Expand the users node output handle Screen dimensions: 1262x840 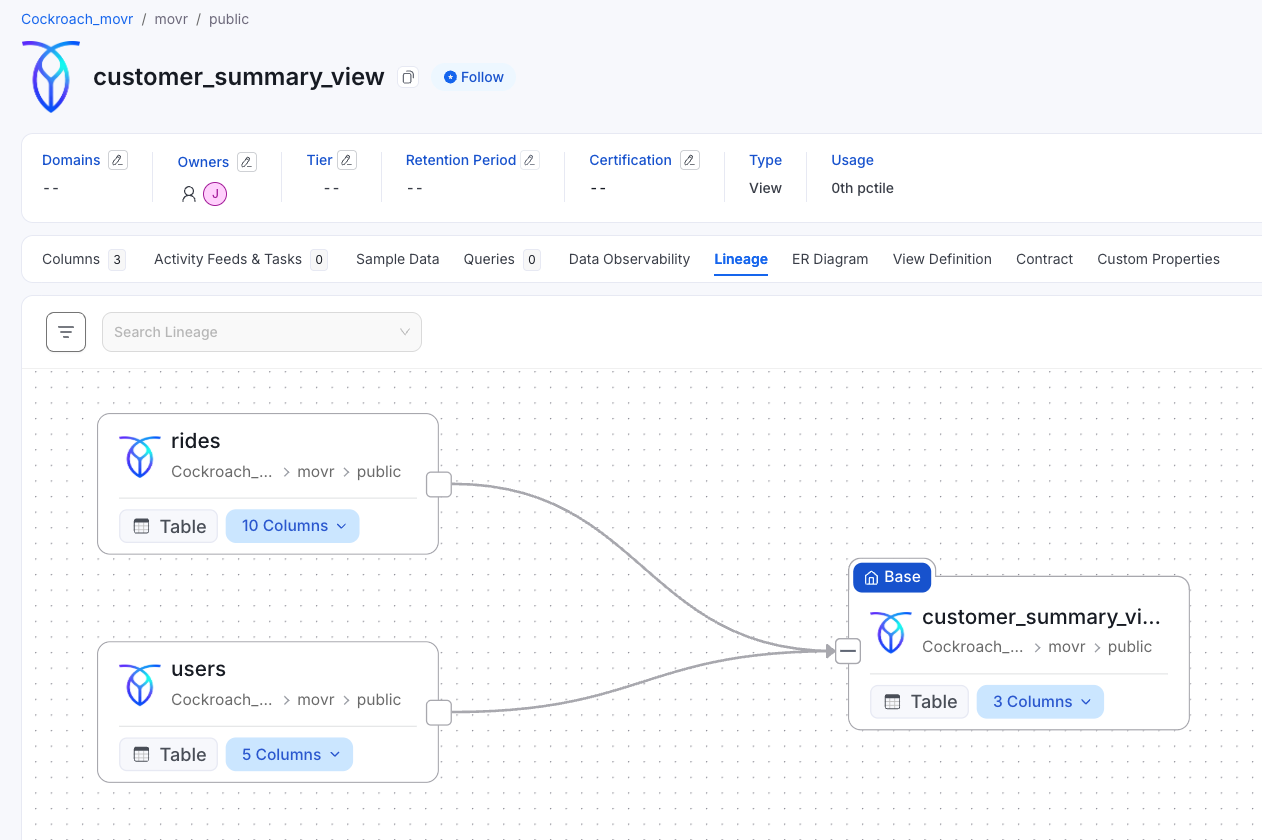439,712
